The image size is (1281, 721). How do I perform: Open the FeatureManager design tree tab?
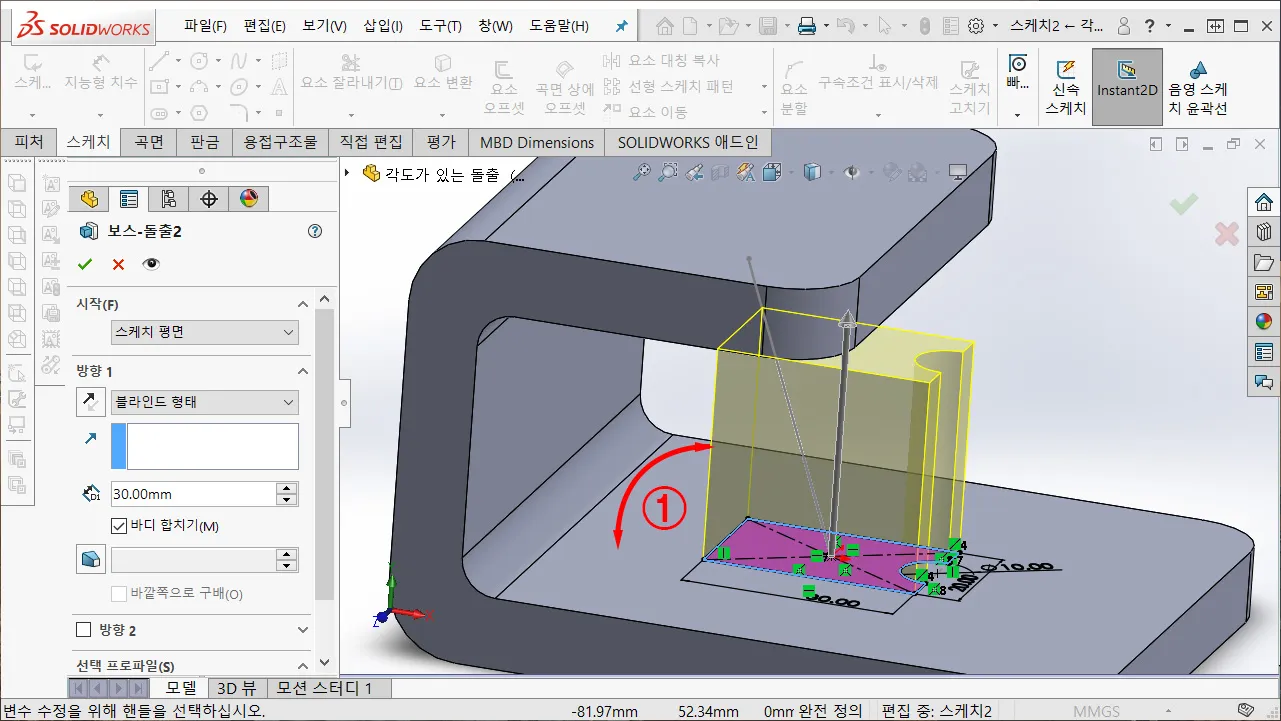(x=88, y=198)
